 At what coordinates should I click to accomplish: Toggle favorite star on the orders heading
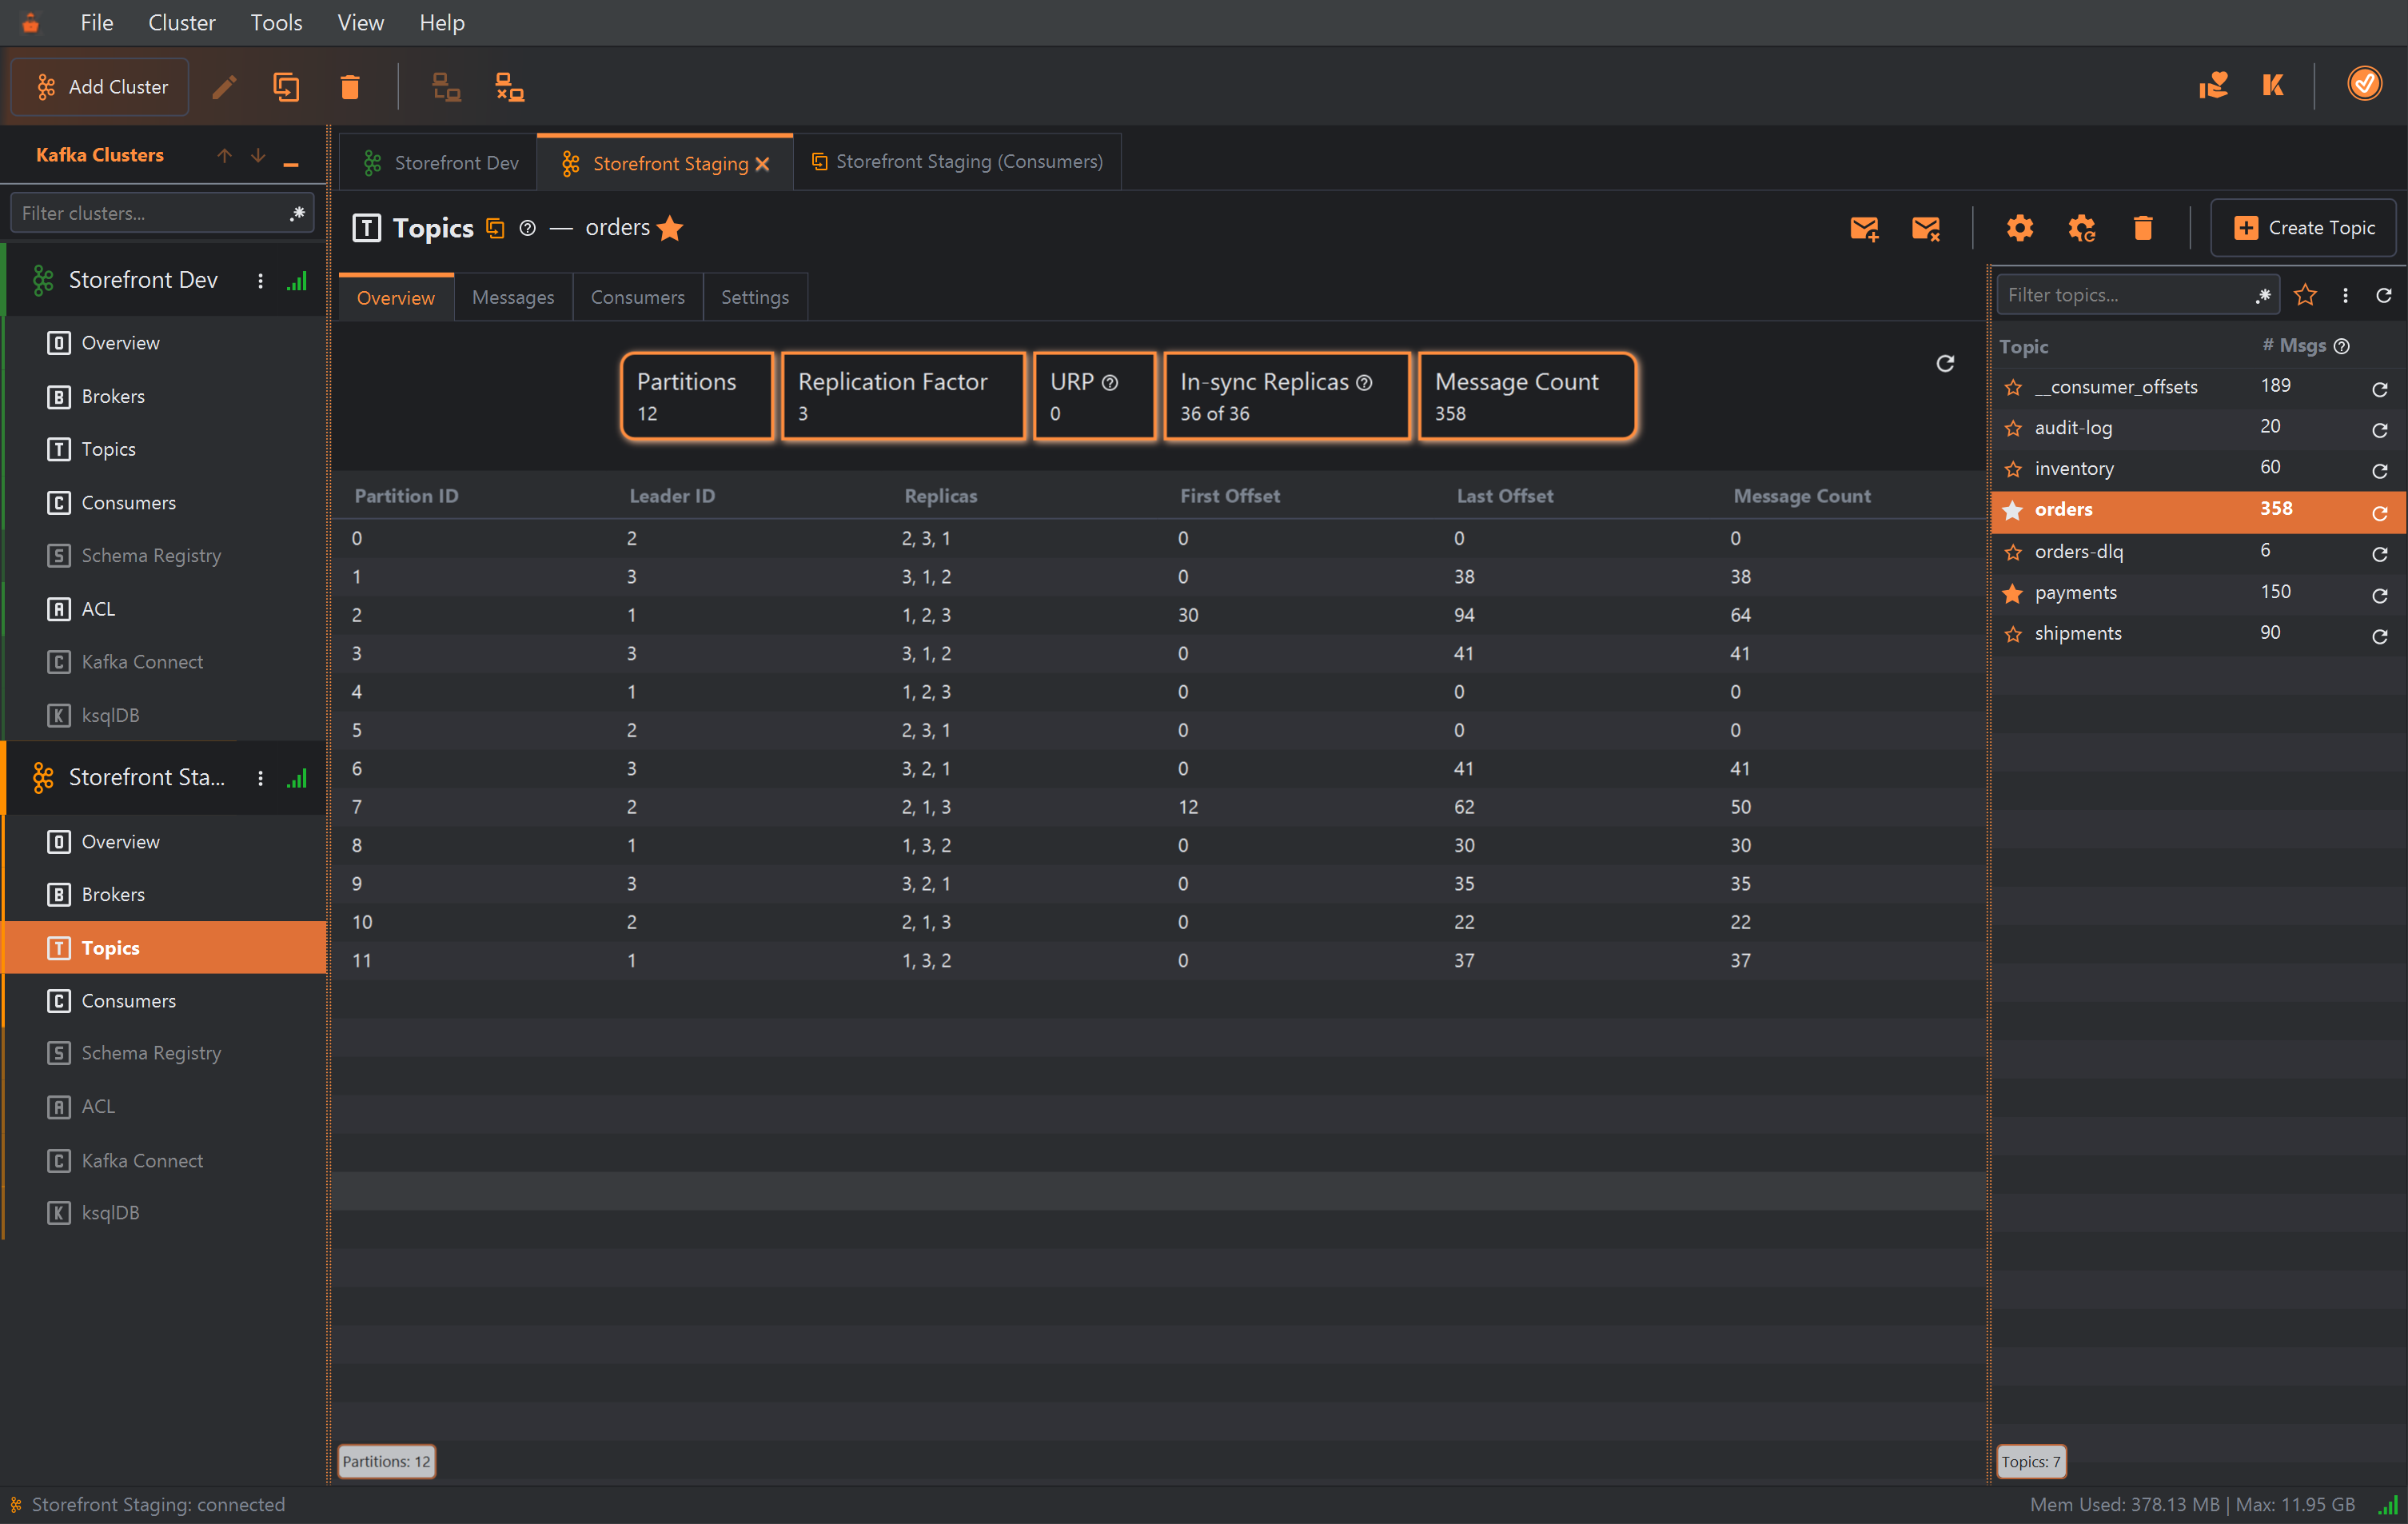tap(671, 228)
